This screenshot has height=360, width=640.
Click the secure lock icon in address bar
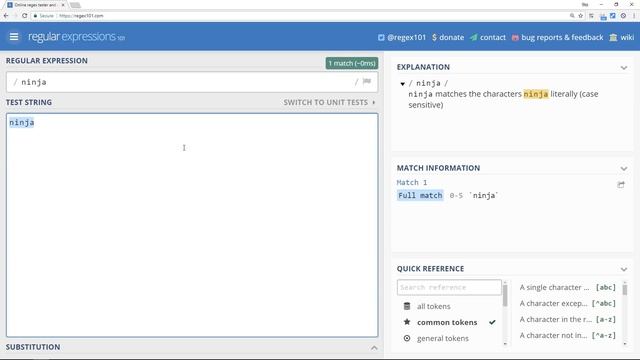35,16
